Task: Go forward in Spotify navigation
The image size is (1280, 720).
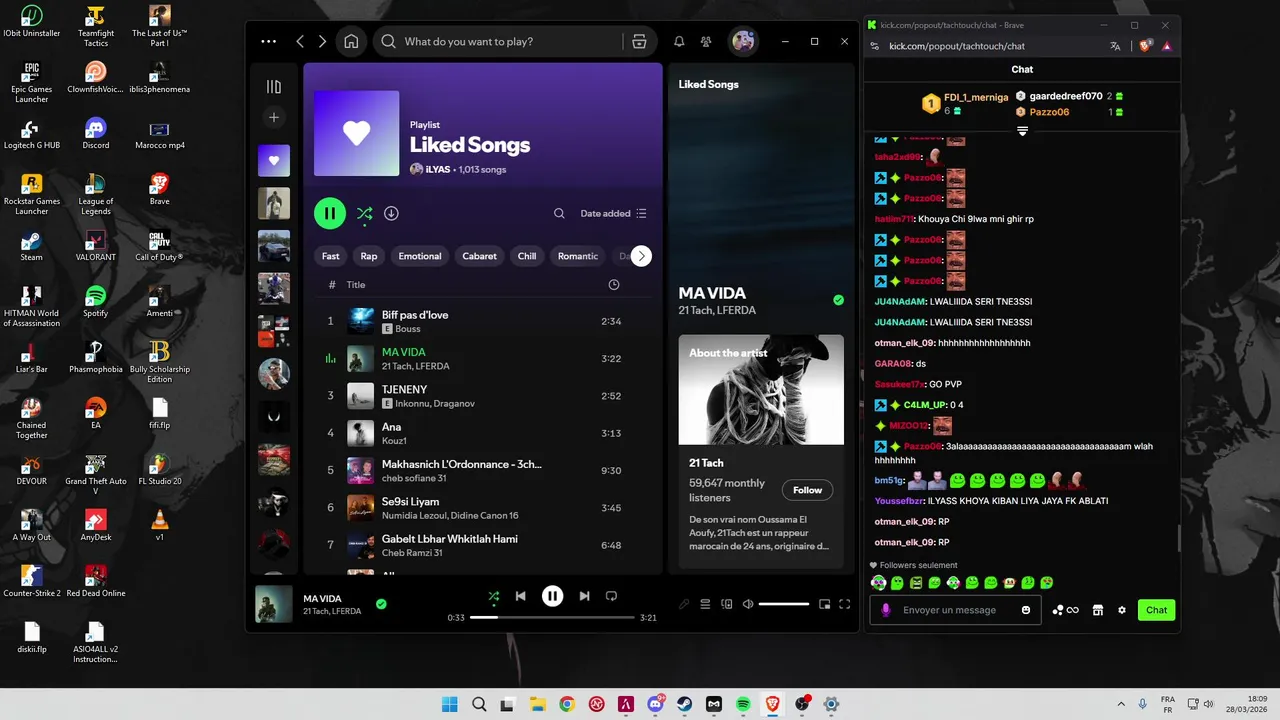Action: 322,41
